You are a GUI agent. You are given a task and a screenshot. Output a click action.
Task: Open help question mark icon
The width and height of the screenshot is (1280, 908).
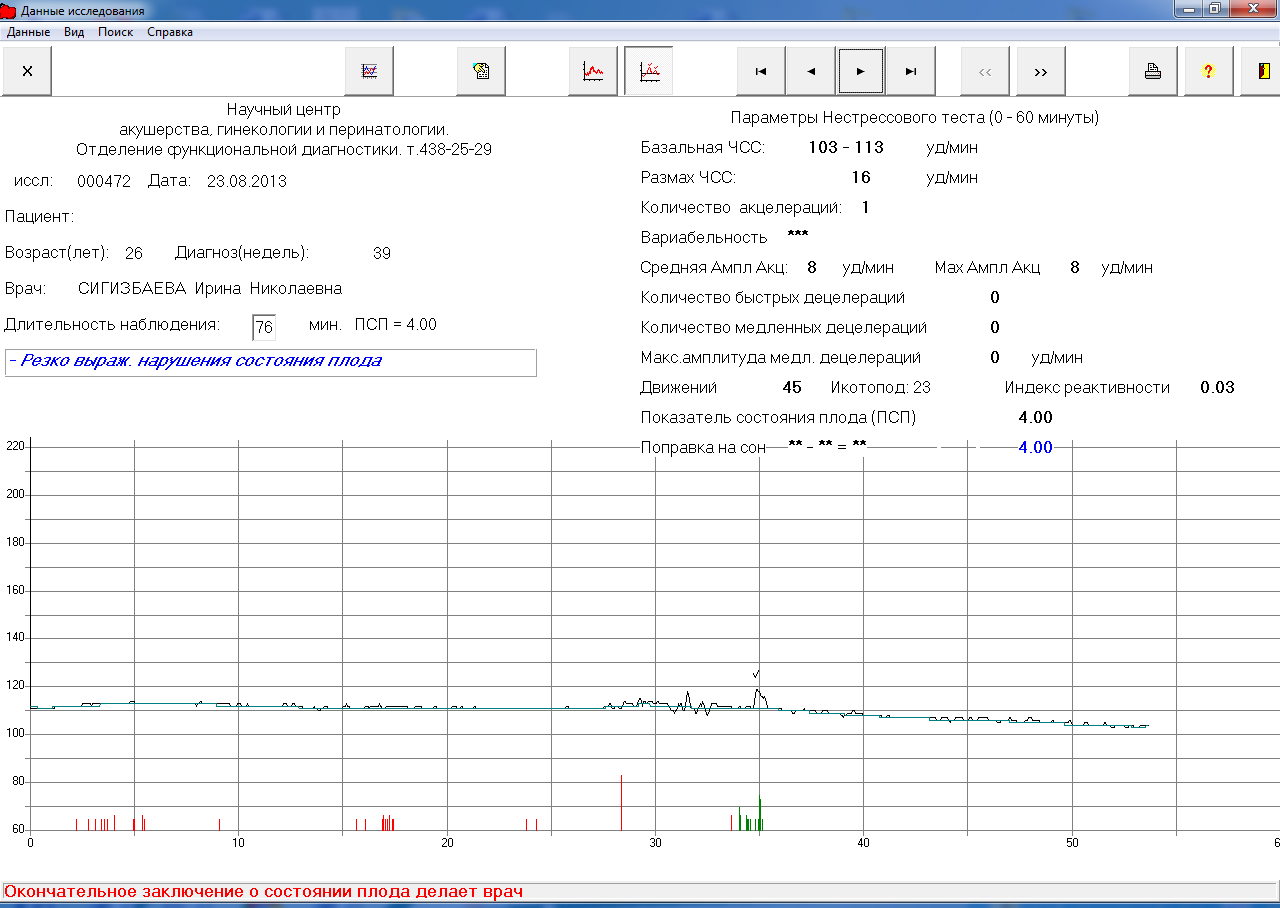(1209, 71)
